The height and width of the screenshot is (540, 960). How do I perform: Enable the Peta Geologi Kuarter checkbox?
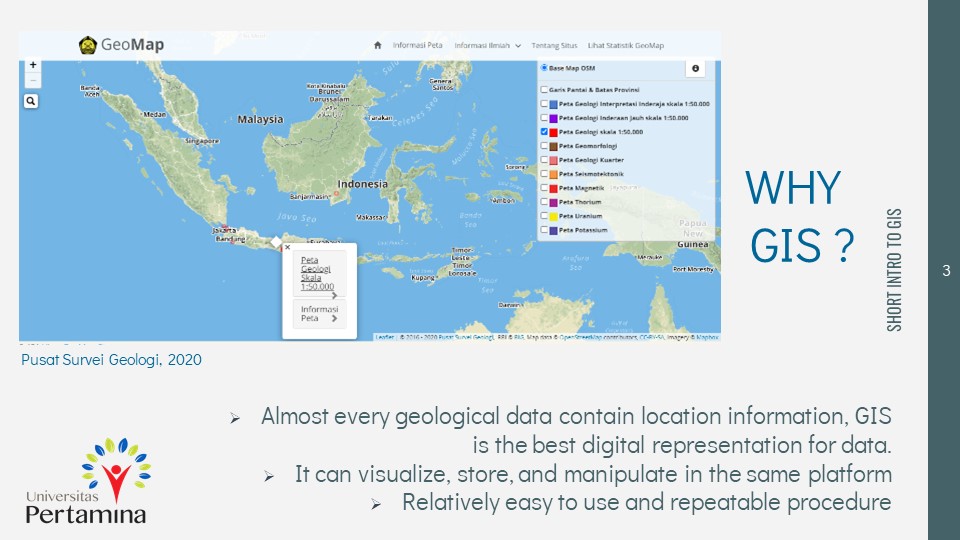[x=544, y=160]
